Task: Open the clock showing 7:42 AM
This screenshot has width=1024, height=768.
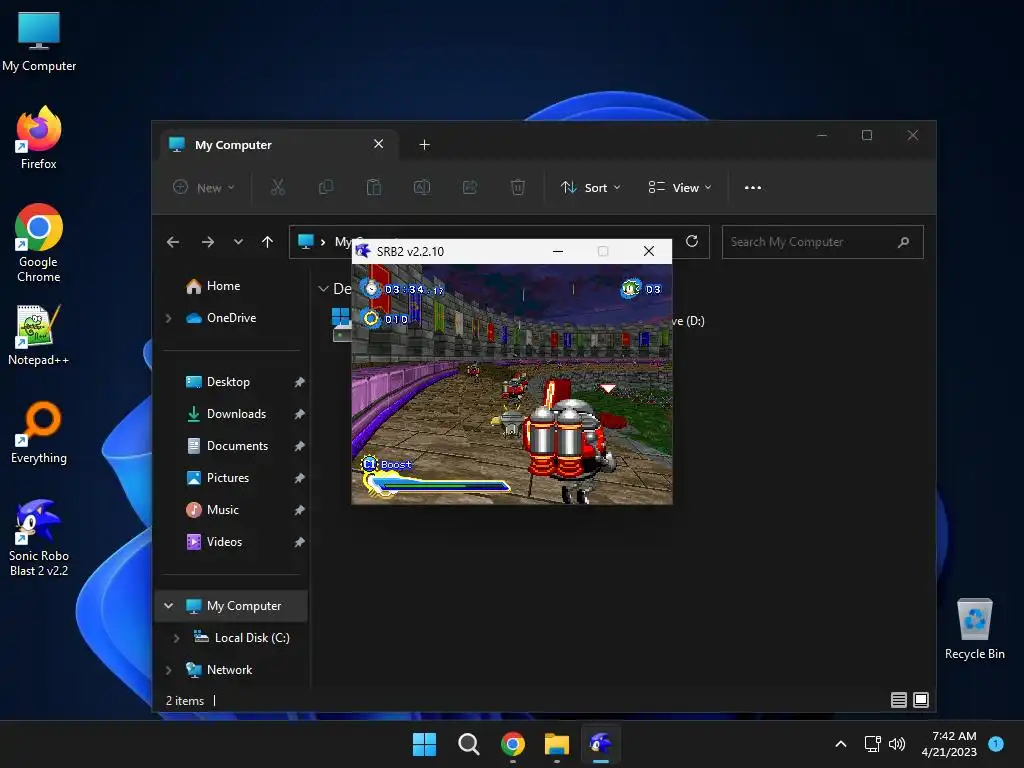Action: [x=949, y=744]
